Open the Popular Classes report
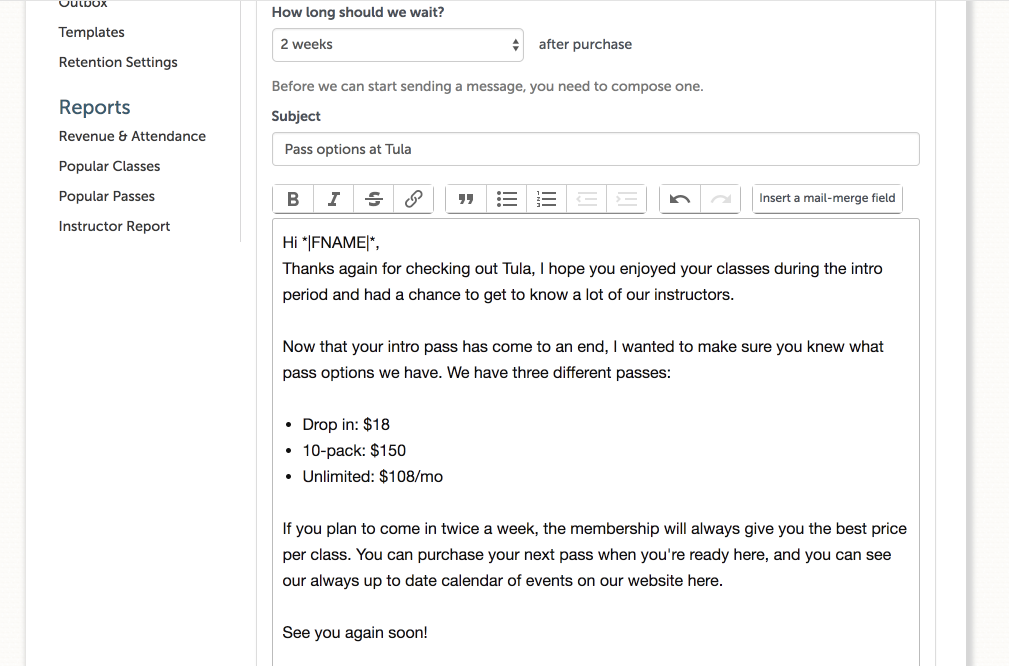 (109, 166)
